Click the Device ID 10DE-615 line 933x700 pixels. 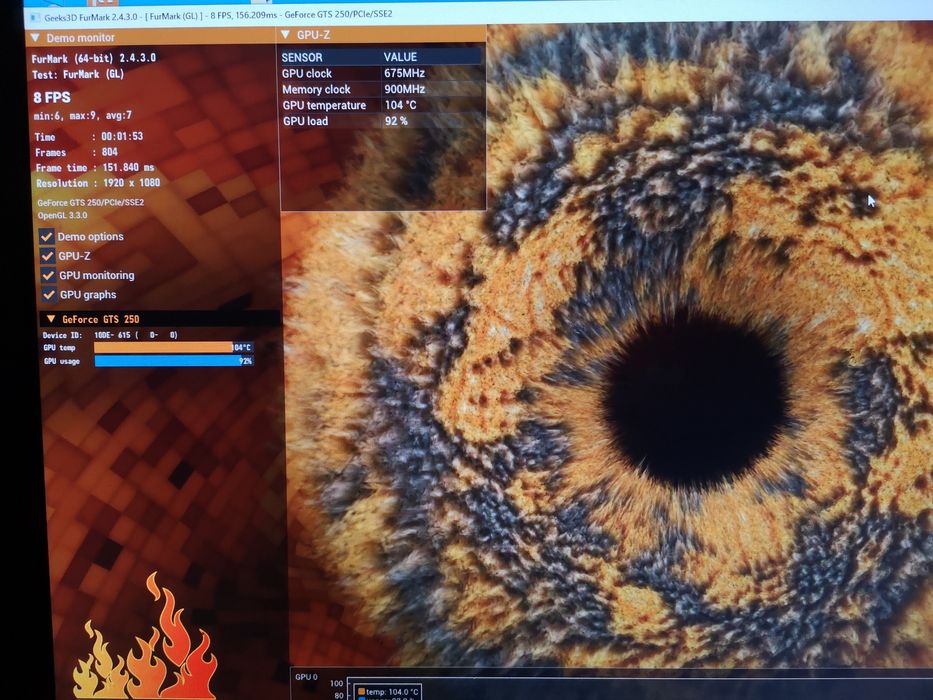pos(110,335)
